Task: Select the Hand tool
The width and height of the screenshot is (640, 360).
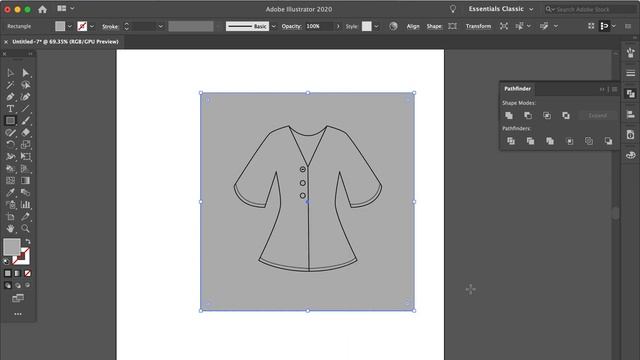Action: (11, 229)
